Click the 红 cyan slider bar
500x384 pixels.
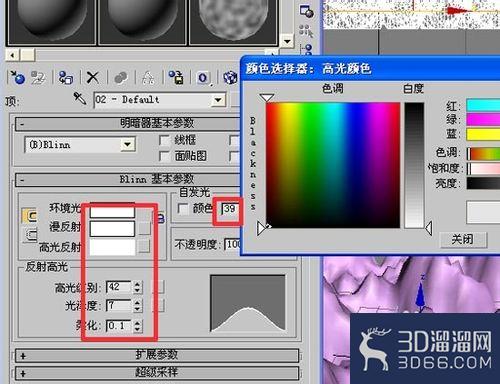point(483,105)
